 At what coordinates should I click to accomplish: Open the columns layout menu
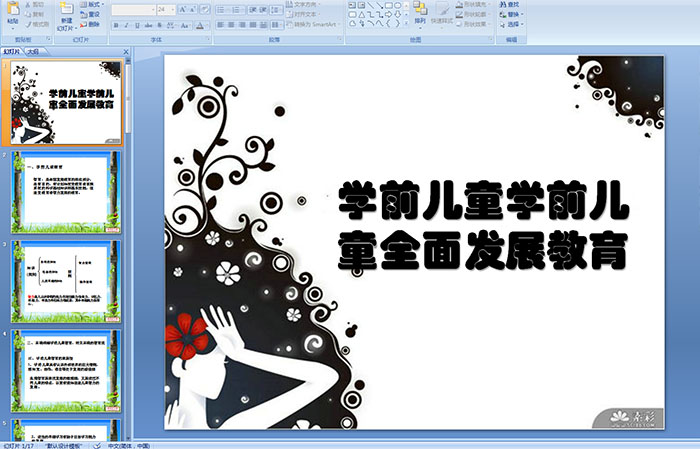tap(277, 25)
